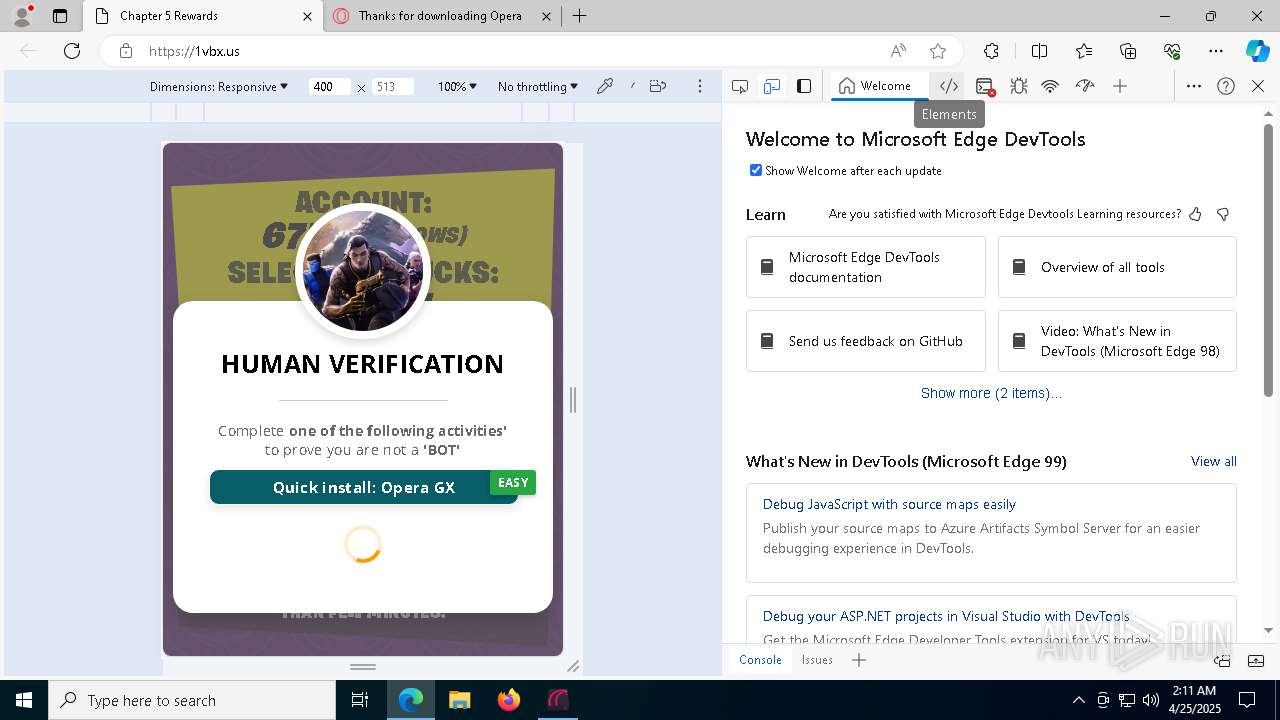Open the DevTools help question icon

click(x=1226, y=86)
